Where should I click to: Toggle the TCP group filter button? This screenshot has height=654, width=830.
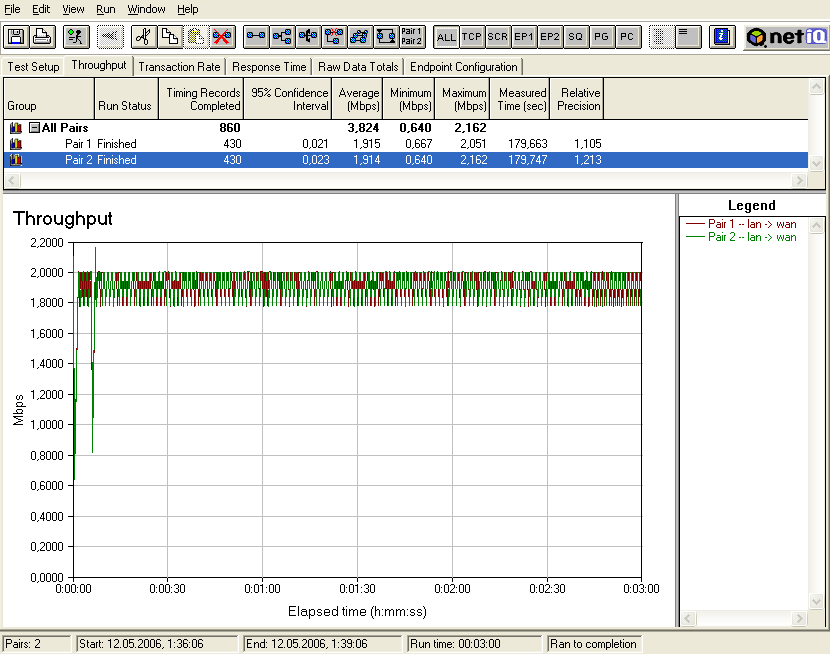[x=472, y=37]
